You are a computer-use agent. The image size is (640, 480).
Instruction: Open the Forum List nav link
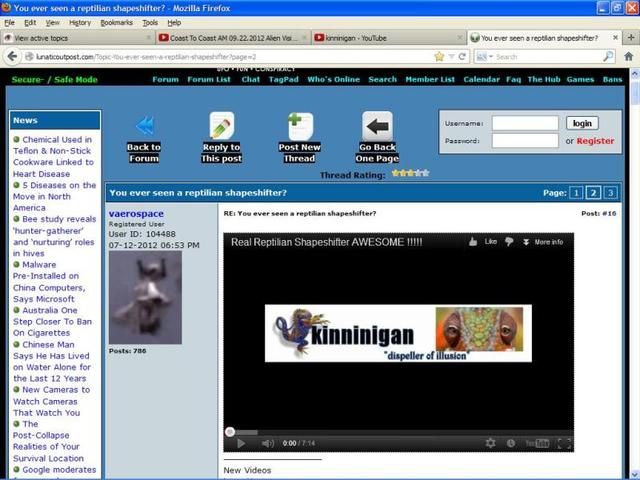[x=209, y=79]
